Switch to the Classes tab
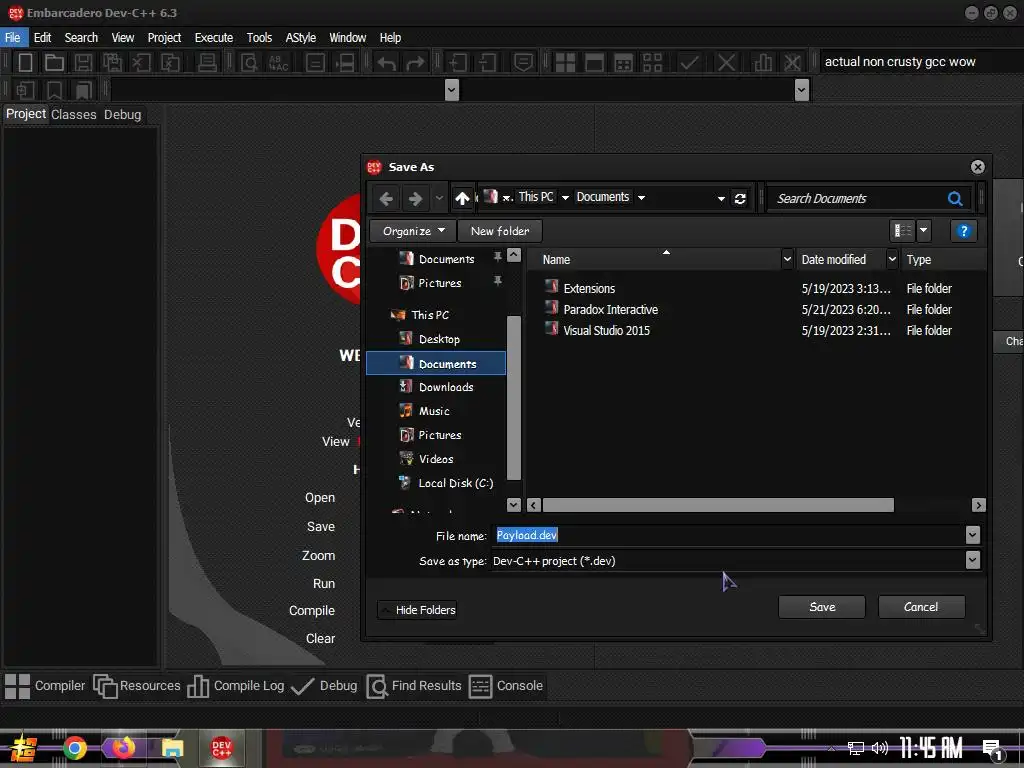 point(74,115)
